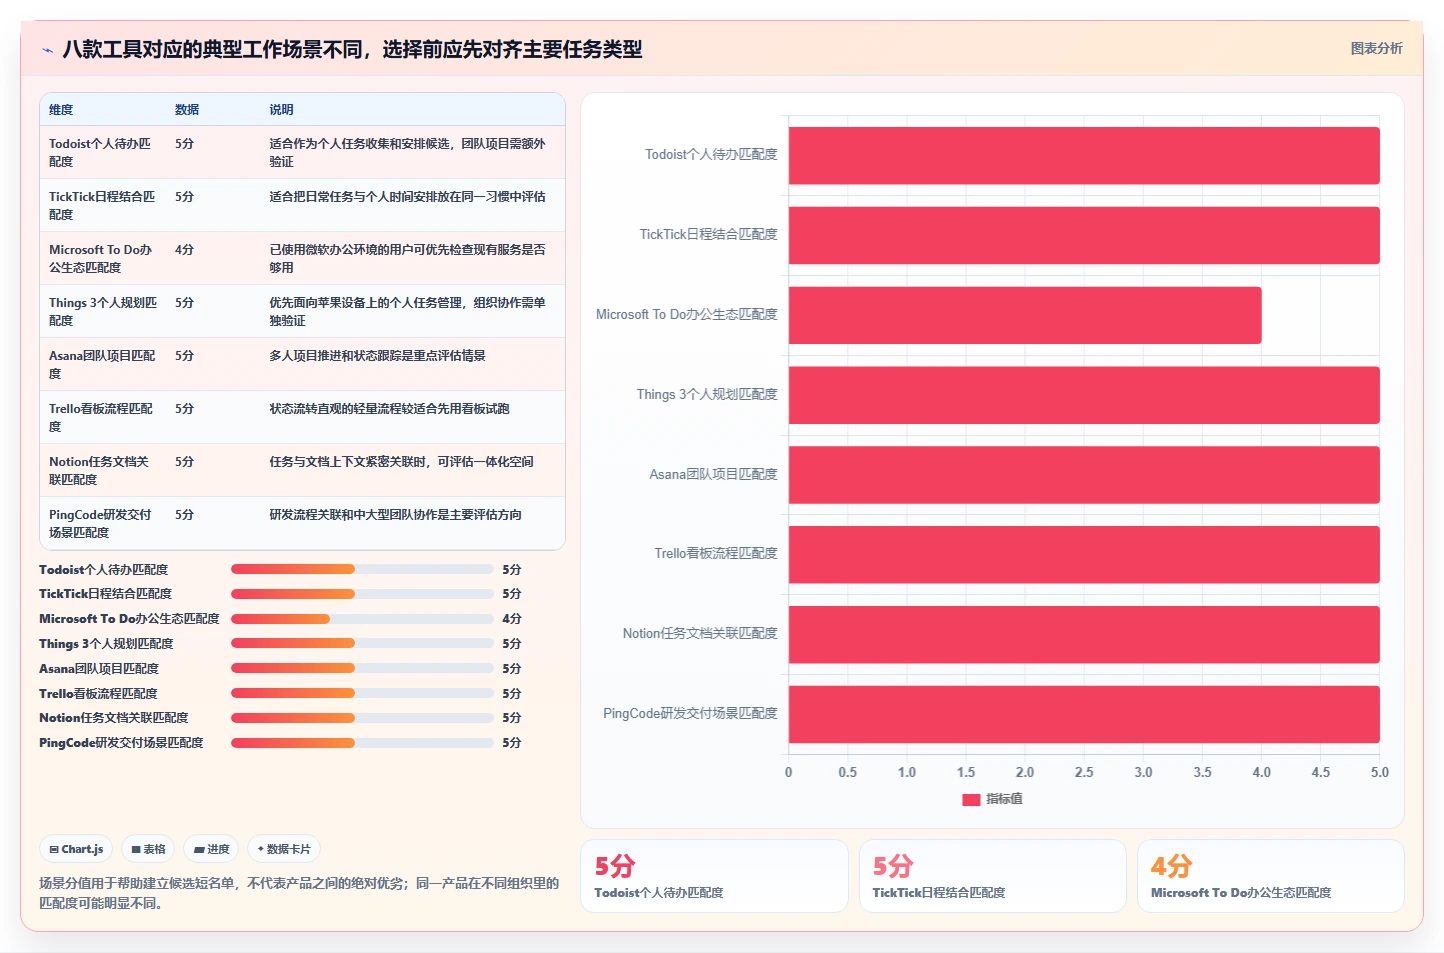The width and height of the screenshot is (1444, 953).
Task: Click the Microsoft To Do办公生态匹配度 table cell
Action: tap(102, 258)
